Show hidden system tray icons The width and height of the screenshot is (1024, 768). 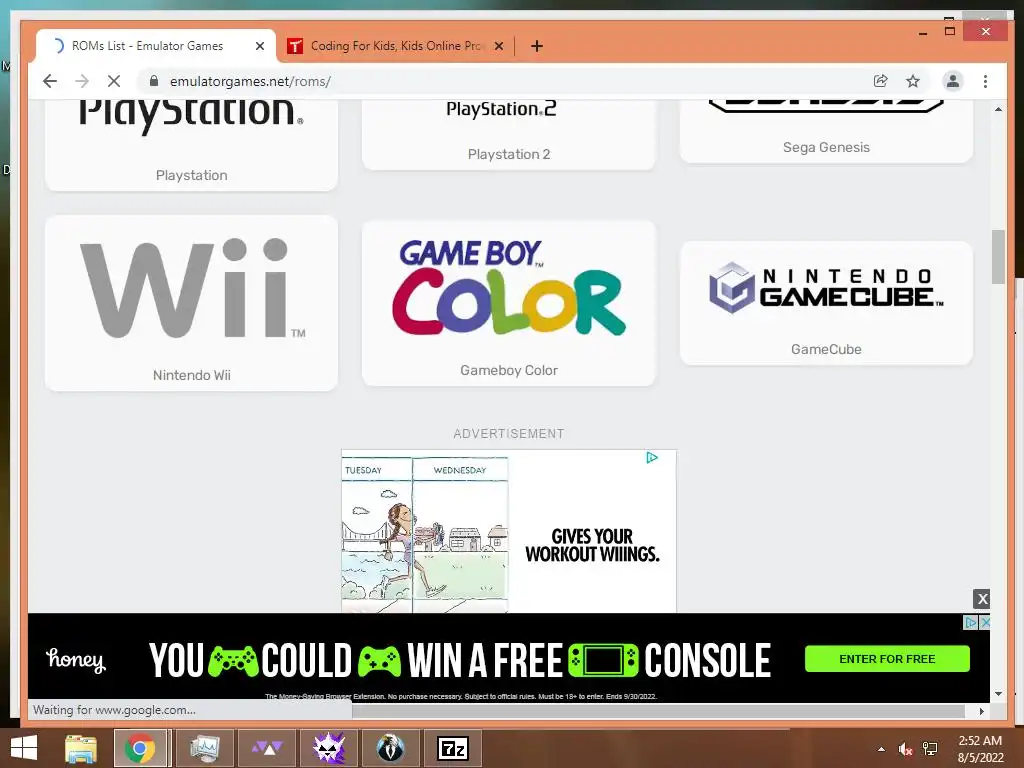click(881, 749)
